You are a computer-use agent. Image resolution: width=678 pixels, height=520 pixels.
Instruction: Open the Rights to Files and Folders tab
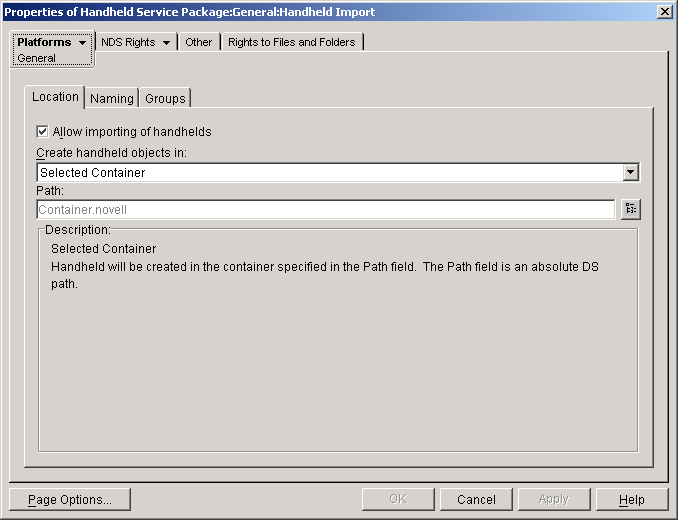coord(292,42)
